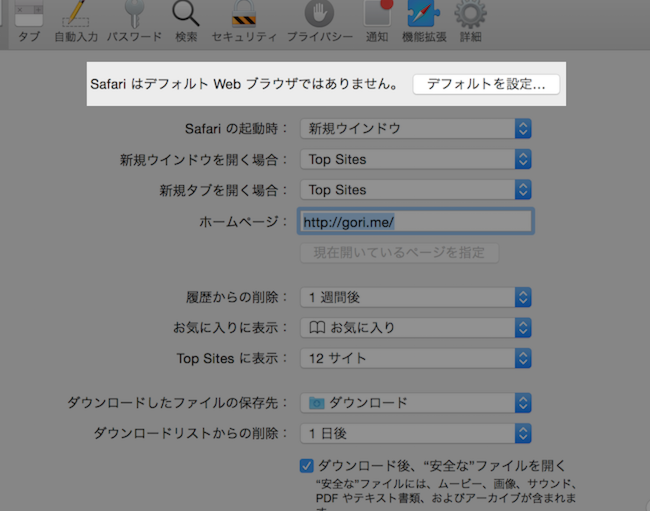Toggle ダウンロード後、"安全な"ファイルを開く checkbox

pyautogui.click(x=306, y=466)
